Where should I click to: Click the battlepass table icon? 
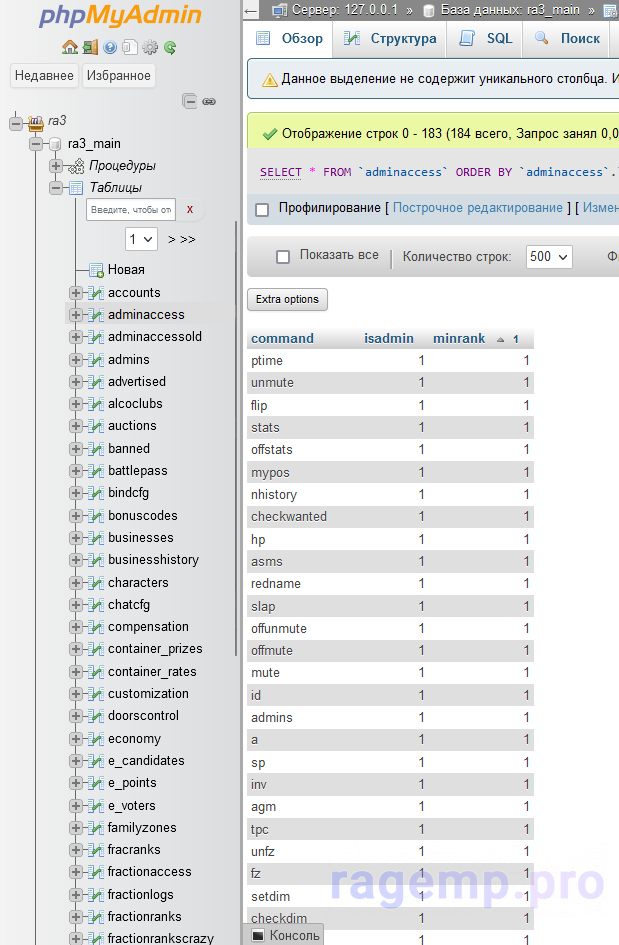[96, 471]
